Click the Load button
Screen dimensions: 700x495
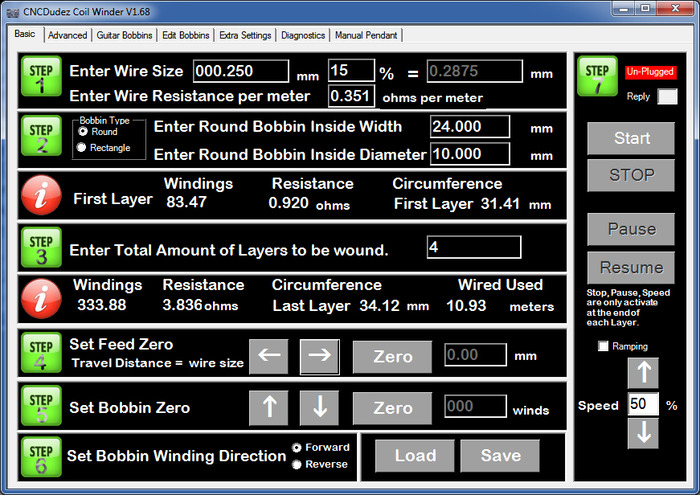click(415, 456)
